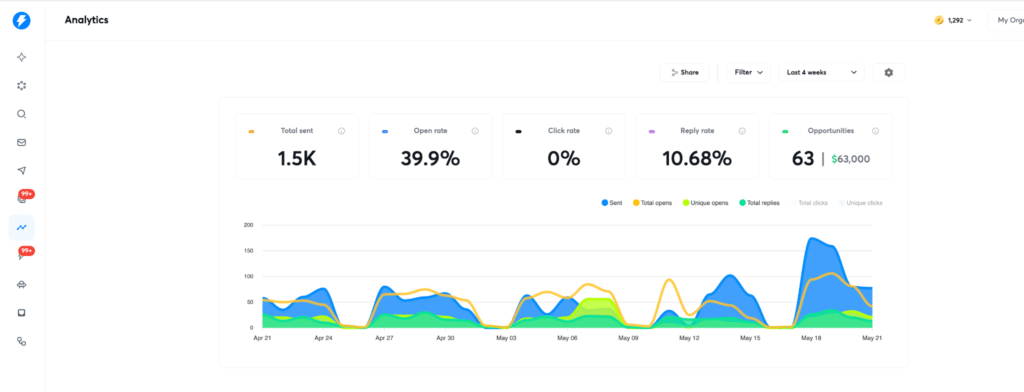
Task: Open the sparkle Copilot icon in sidebar
Action: click(22, 57)
